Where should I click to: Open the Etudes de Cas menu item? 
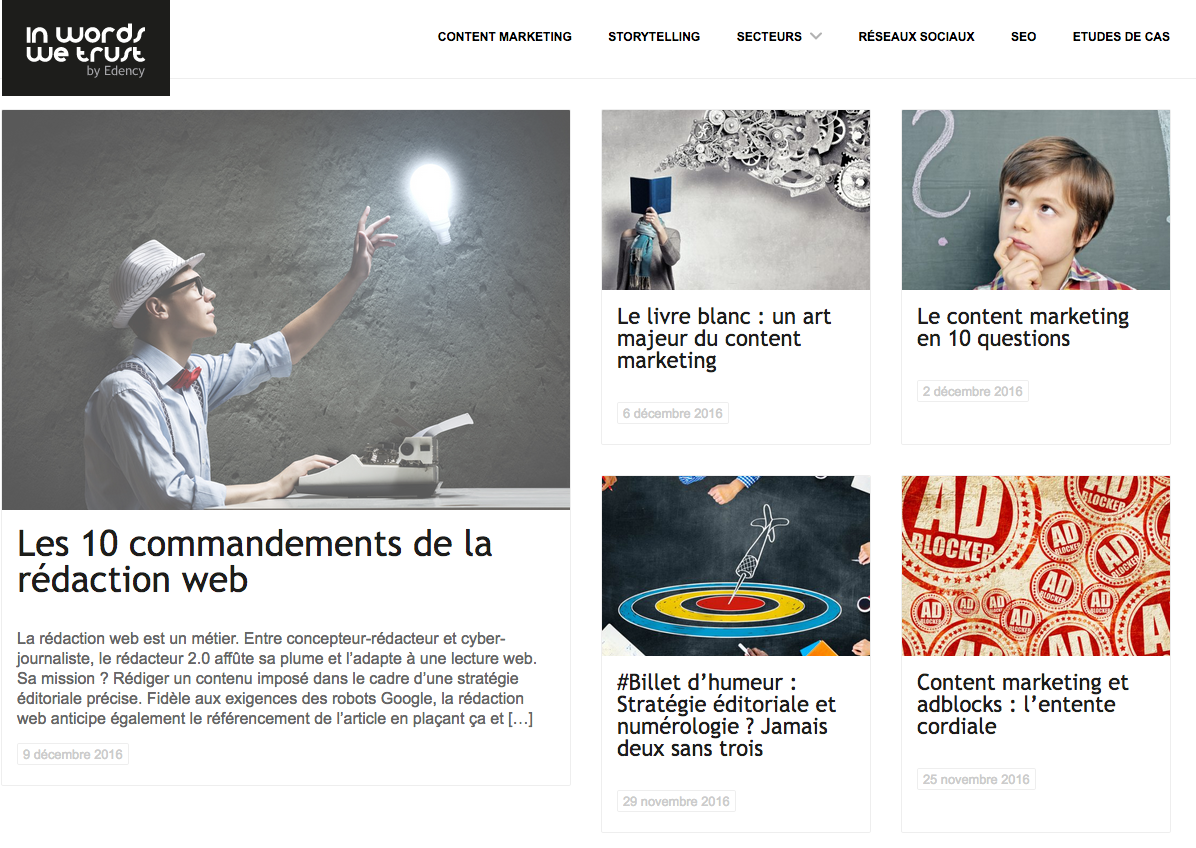coord(1120,37)
